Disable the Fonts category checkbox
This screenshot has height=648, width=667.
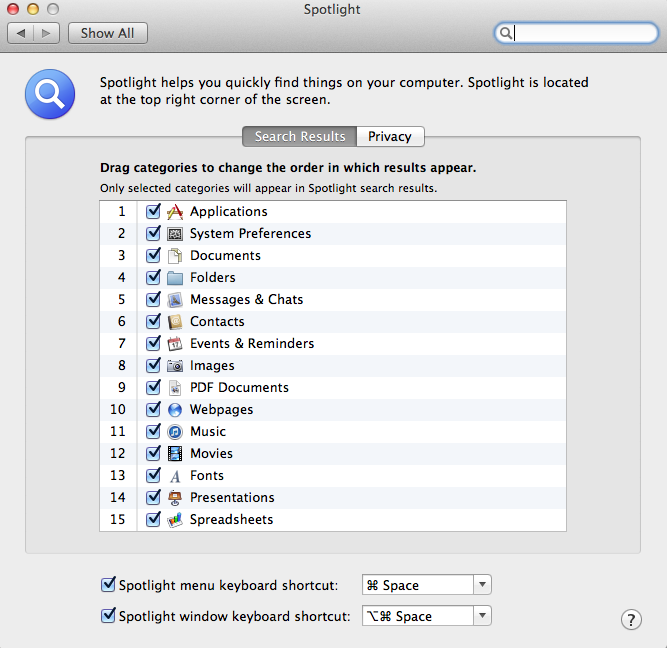pyautogui.click(x=153, y=475)
